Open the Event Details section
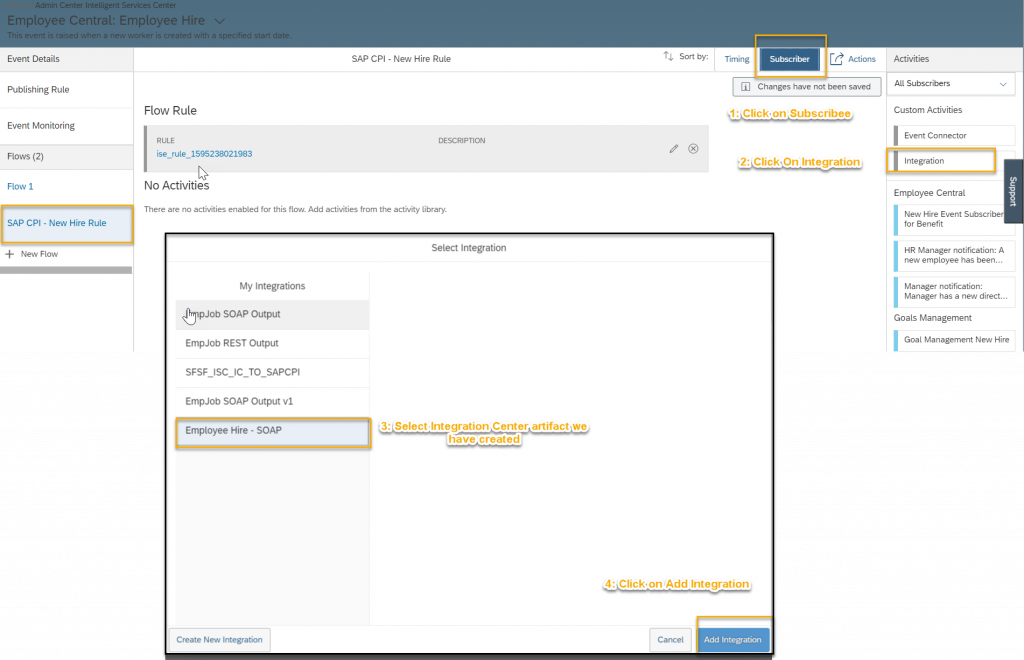1024x660 pixels. tap(67, 59)
